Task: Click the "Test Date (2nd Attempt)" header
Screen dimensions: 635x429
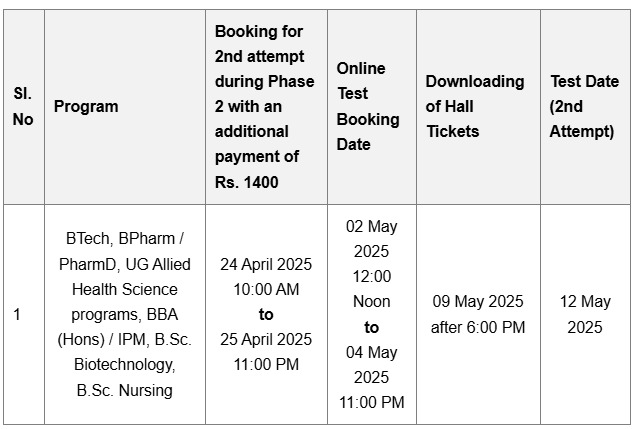Action: (584, 106)
